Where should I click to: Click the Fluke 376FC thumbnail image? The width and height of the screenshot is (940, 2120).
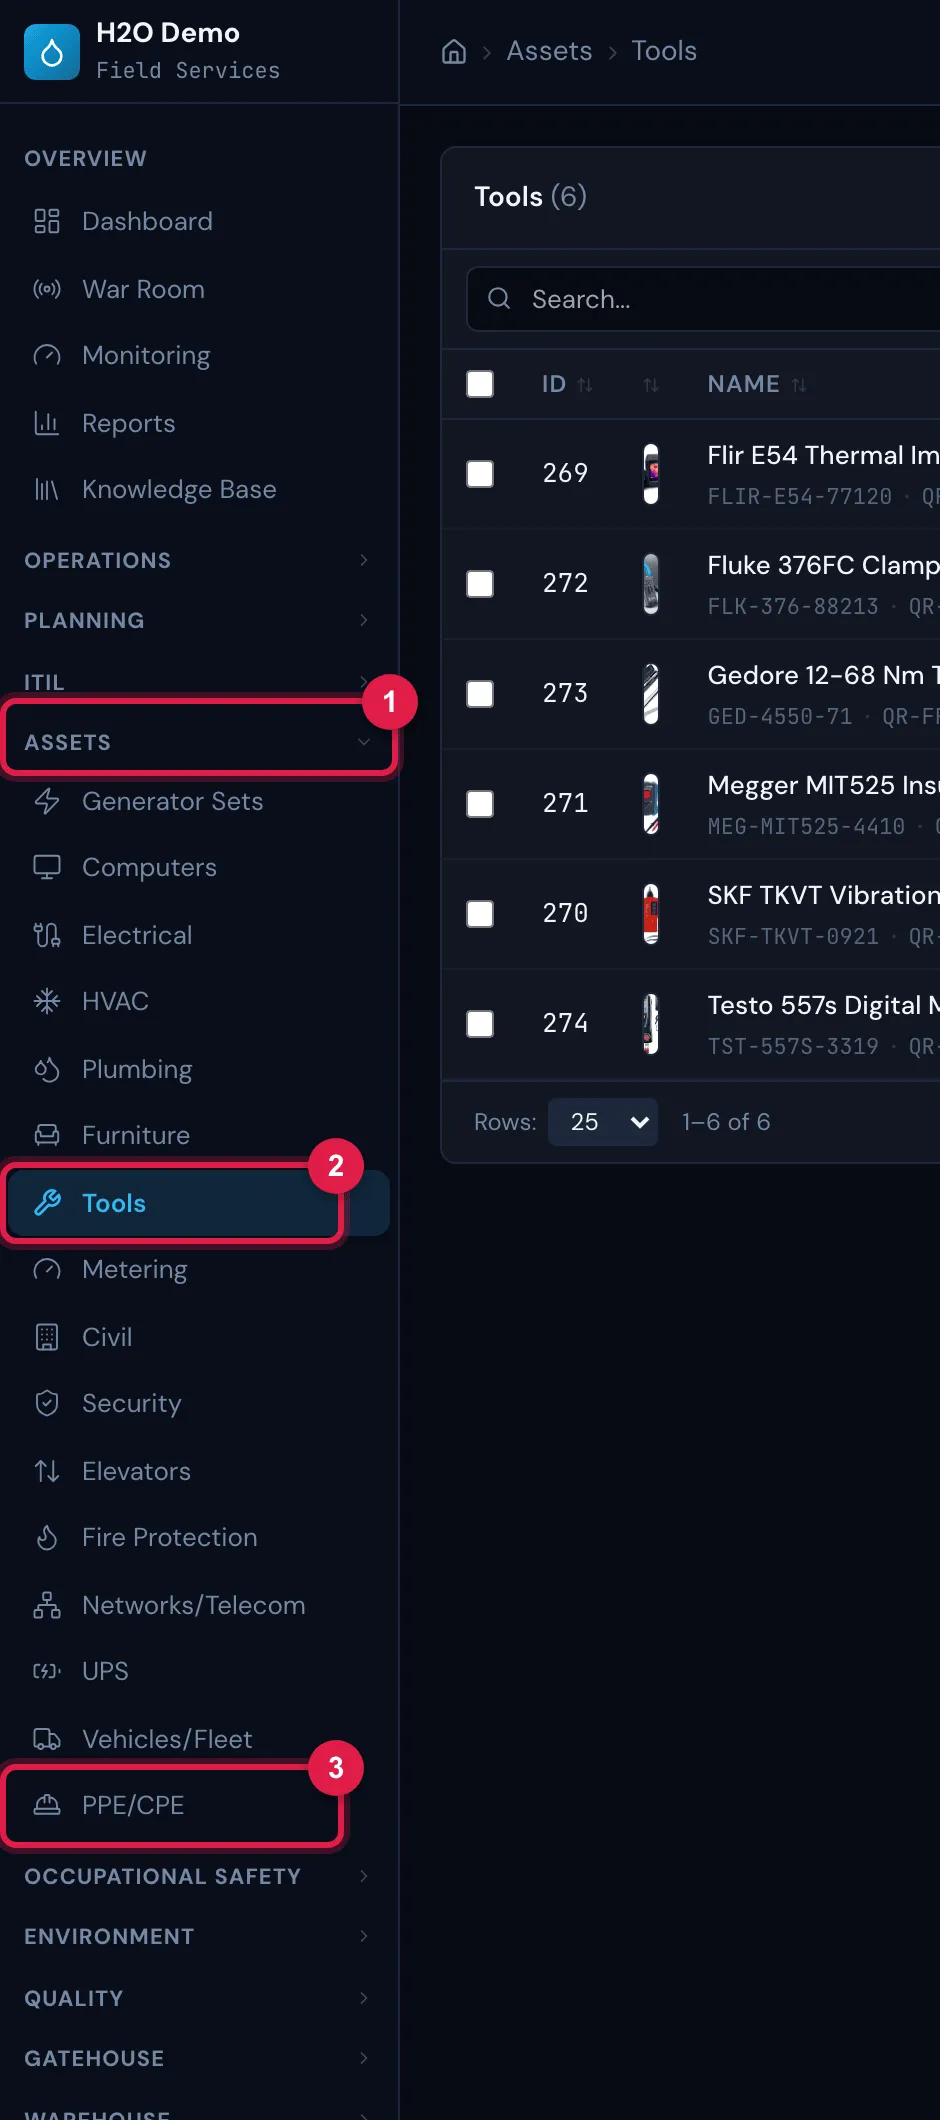tap(651, 584)
